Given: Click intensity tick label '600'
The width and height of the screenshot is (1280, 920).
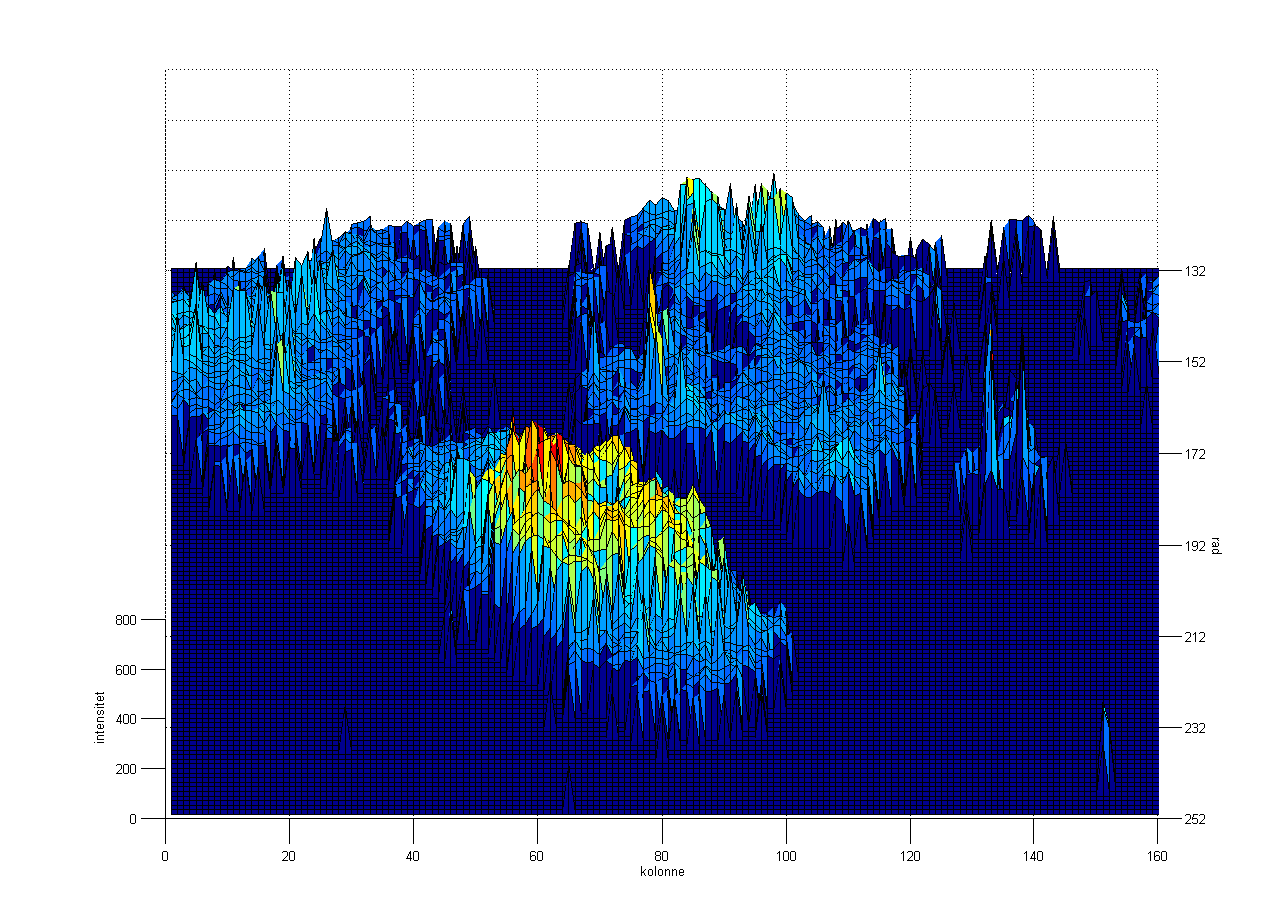Looking at the screenshot, I should click(x=125, y=670).
